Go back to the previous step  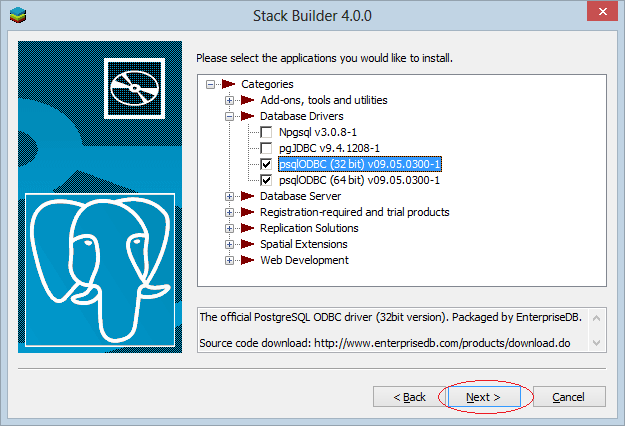pos(409,397)
